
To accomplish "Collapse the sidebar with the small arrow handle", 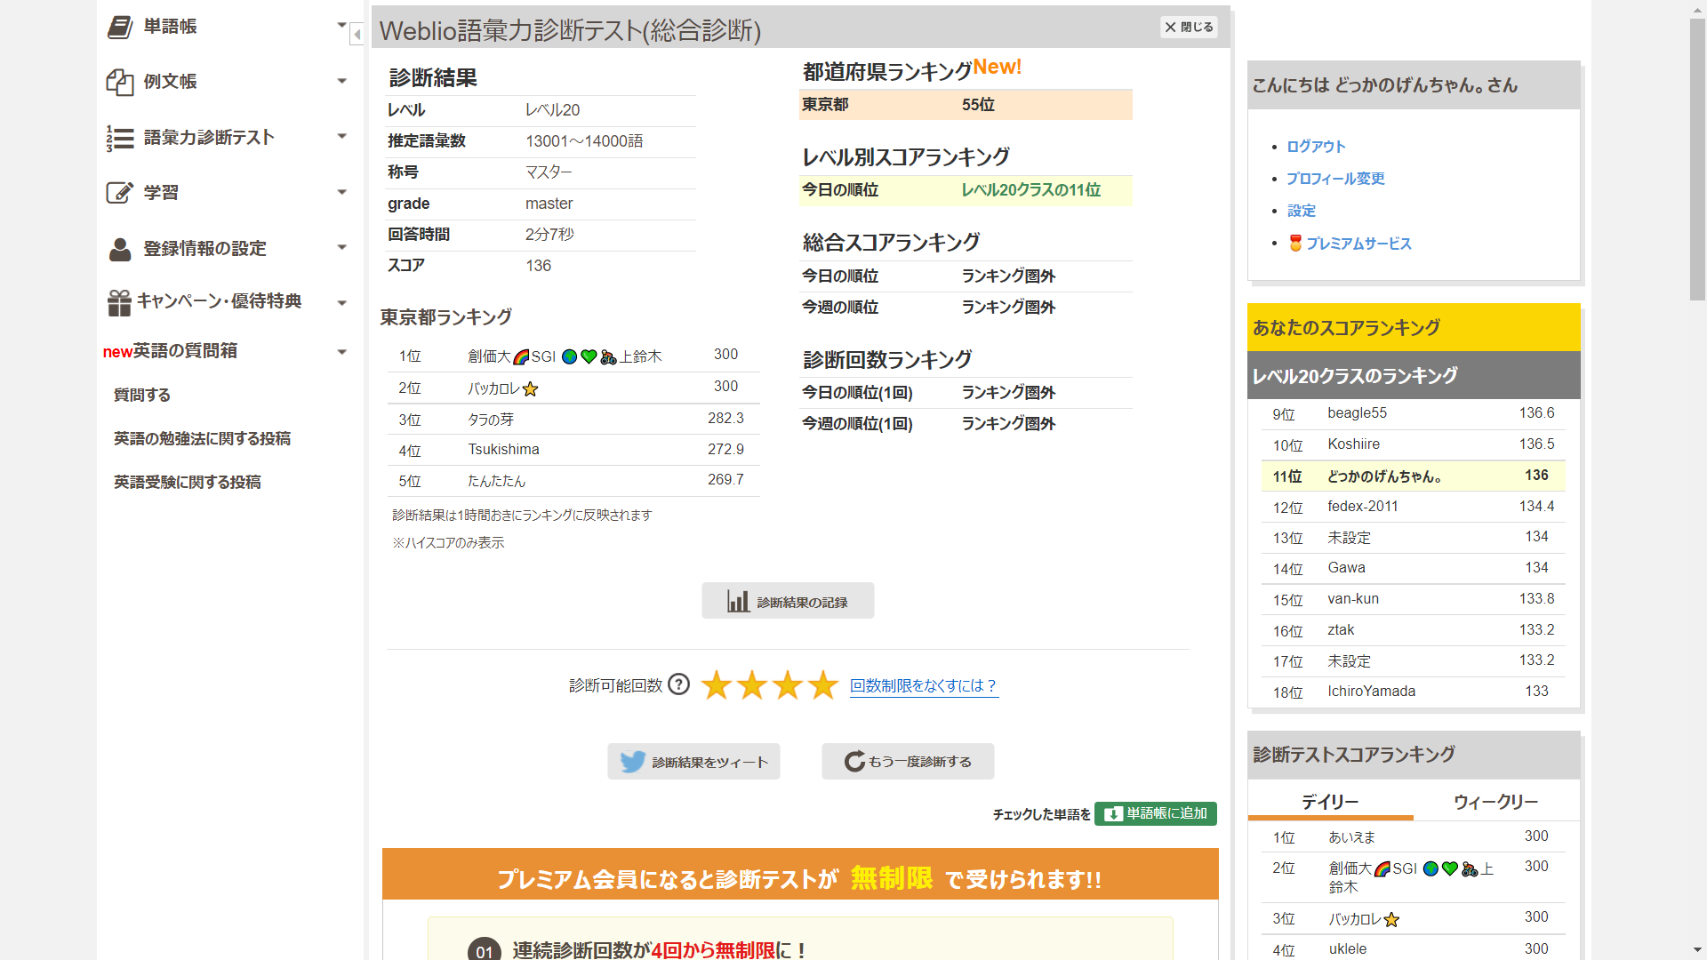I will (357, 35).
